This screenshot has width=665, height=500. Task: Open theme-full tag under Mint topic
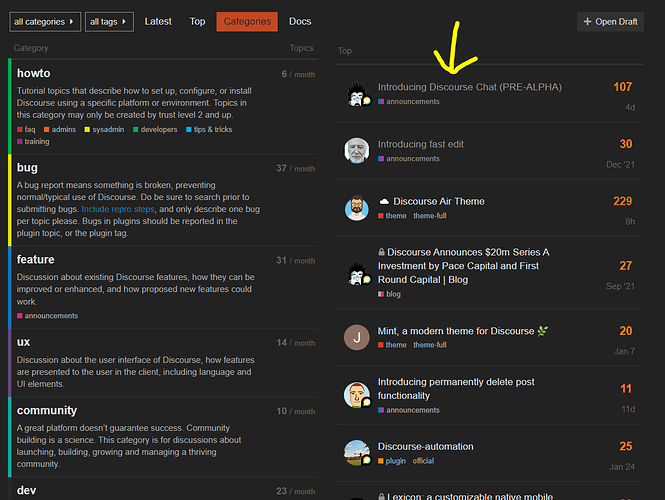point(430,345)
